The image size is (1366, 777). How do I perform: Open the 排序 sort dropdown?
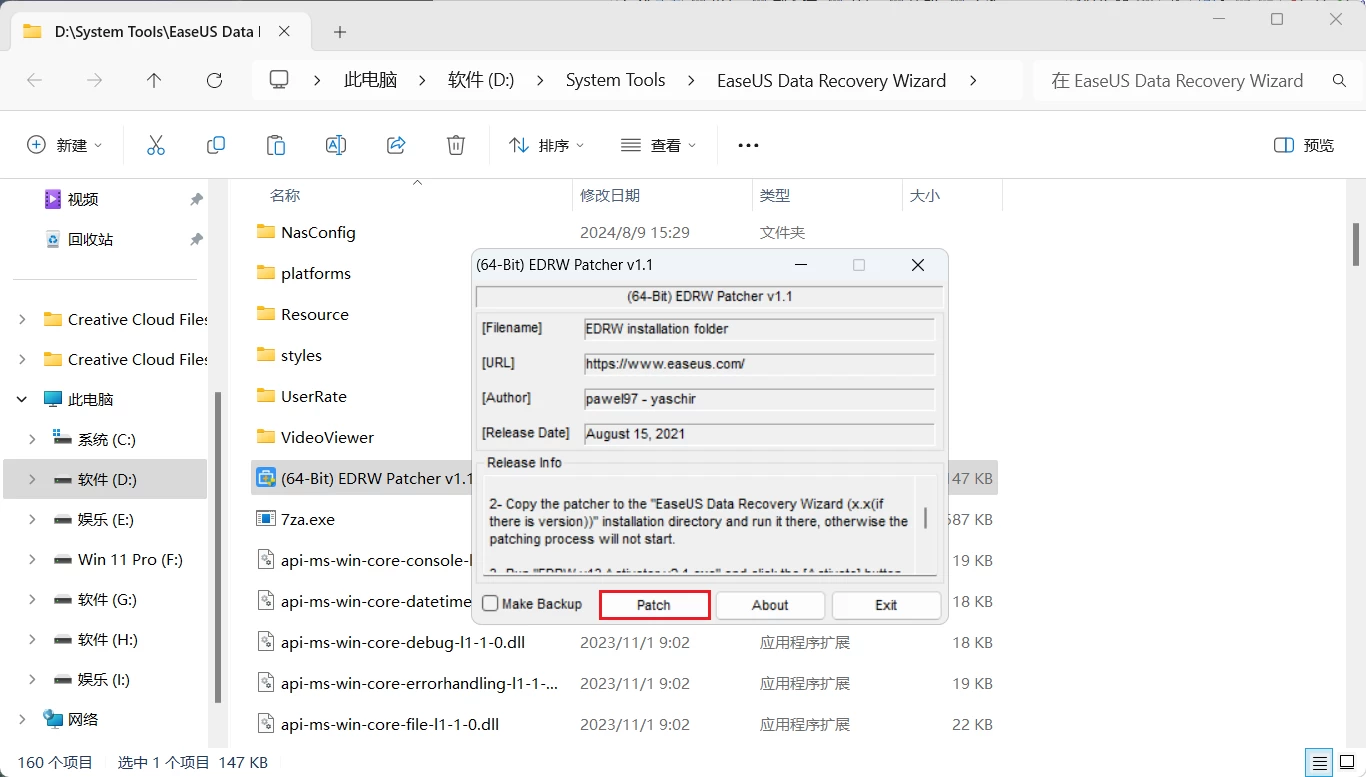pyautogui.click(x=546, y=145)
